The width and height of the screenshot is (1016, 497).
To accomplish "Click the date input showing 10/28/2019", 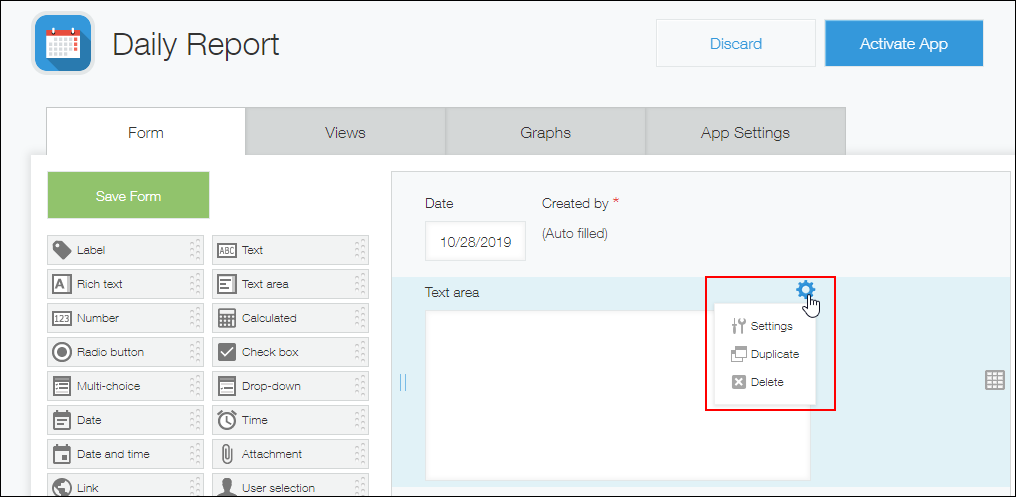I will 475,242.
